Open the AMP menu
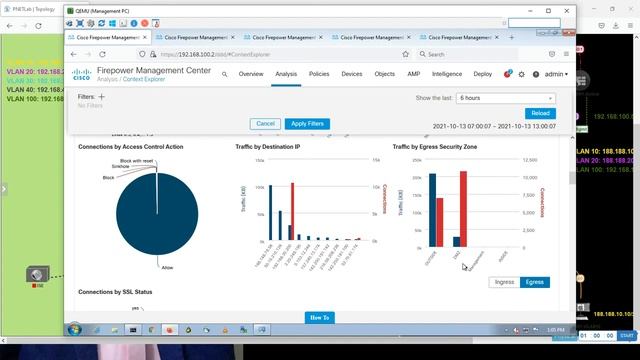 point(413,74)
